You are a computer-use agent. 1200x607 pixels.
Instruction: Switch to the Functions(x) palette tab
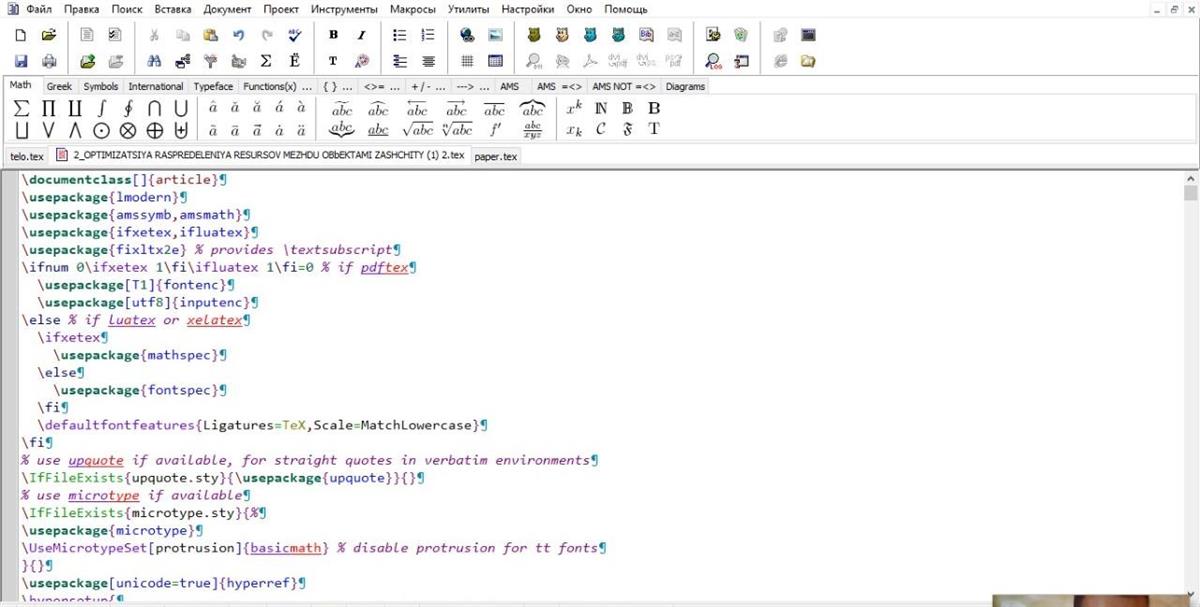click(x=278, y=87)
